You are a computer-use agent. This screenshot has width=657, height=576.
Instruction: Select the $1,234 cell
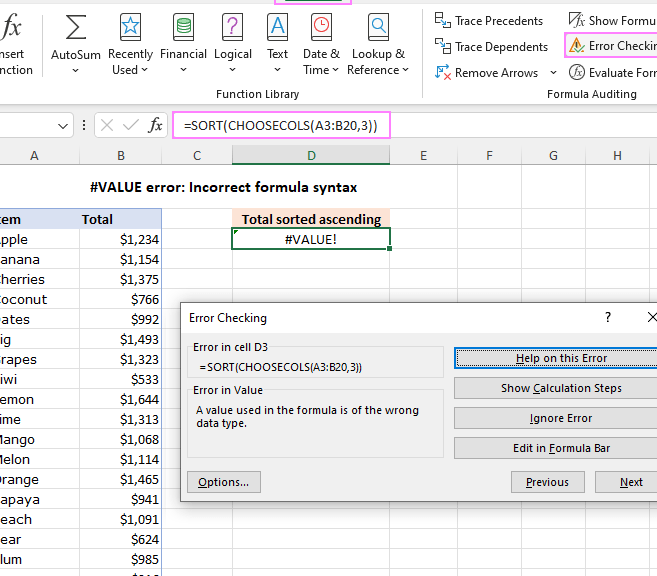point(121,239)
